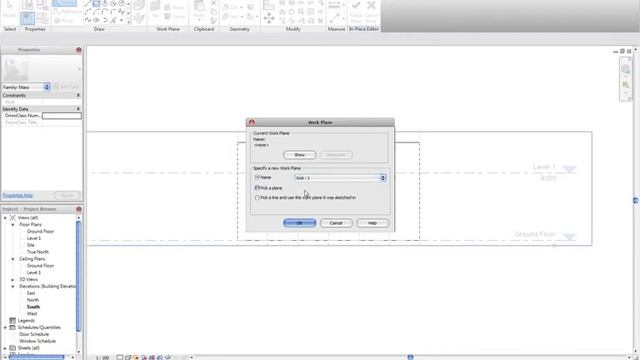The height and width of the screenshot is (360, 640).
Task: Click OK in Work Plane dialog
Action: [300, 223]
